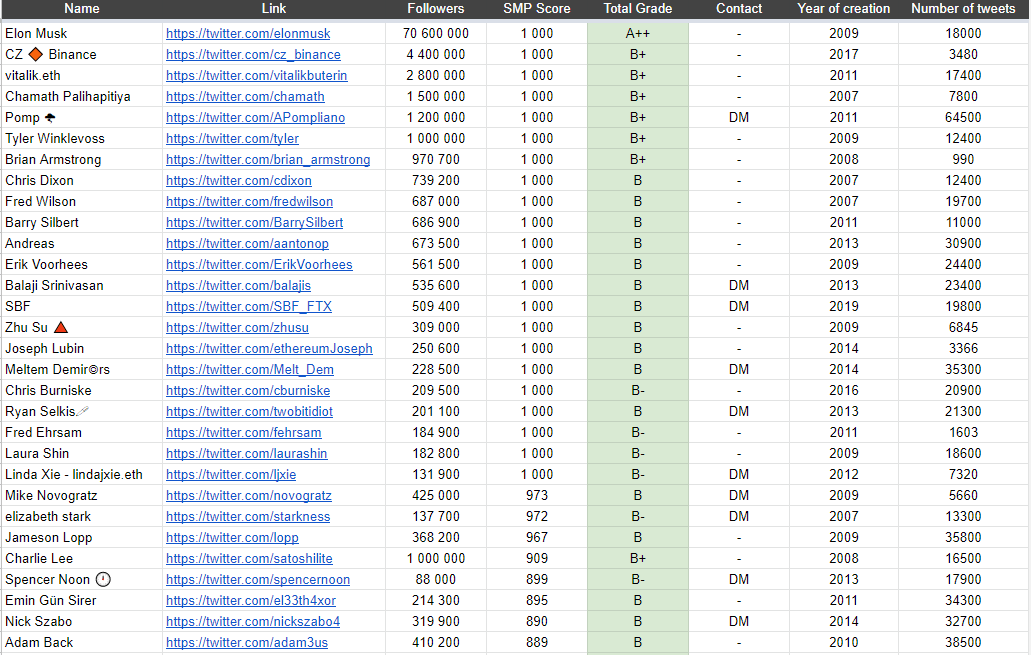
Task: Open the ethereumJoseph Twitter link
Action: click(x=269, y=349)
